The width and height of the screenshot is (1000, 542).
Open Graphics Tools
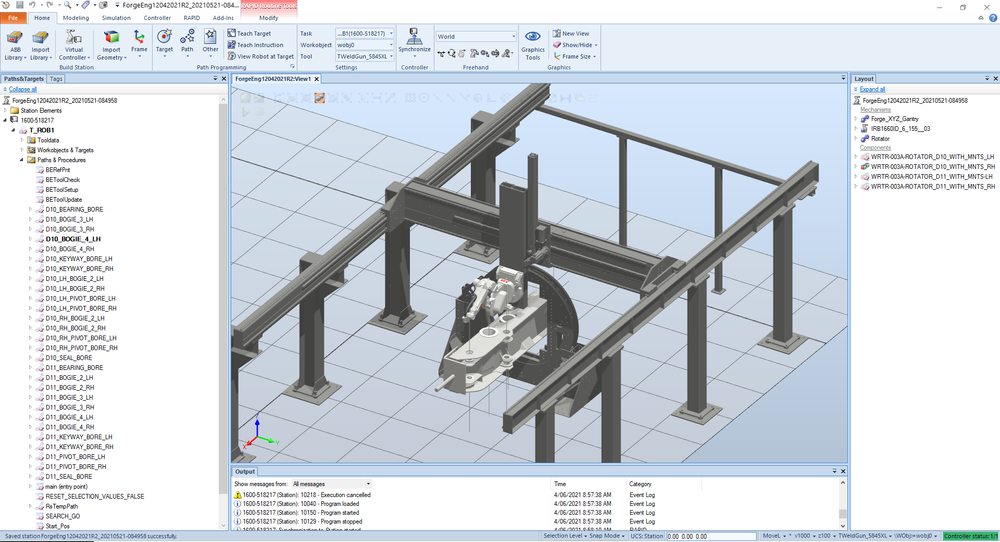[533, 46]
